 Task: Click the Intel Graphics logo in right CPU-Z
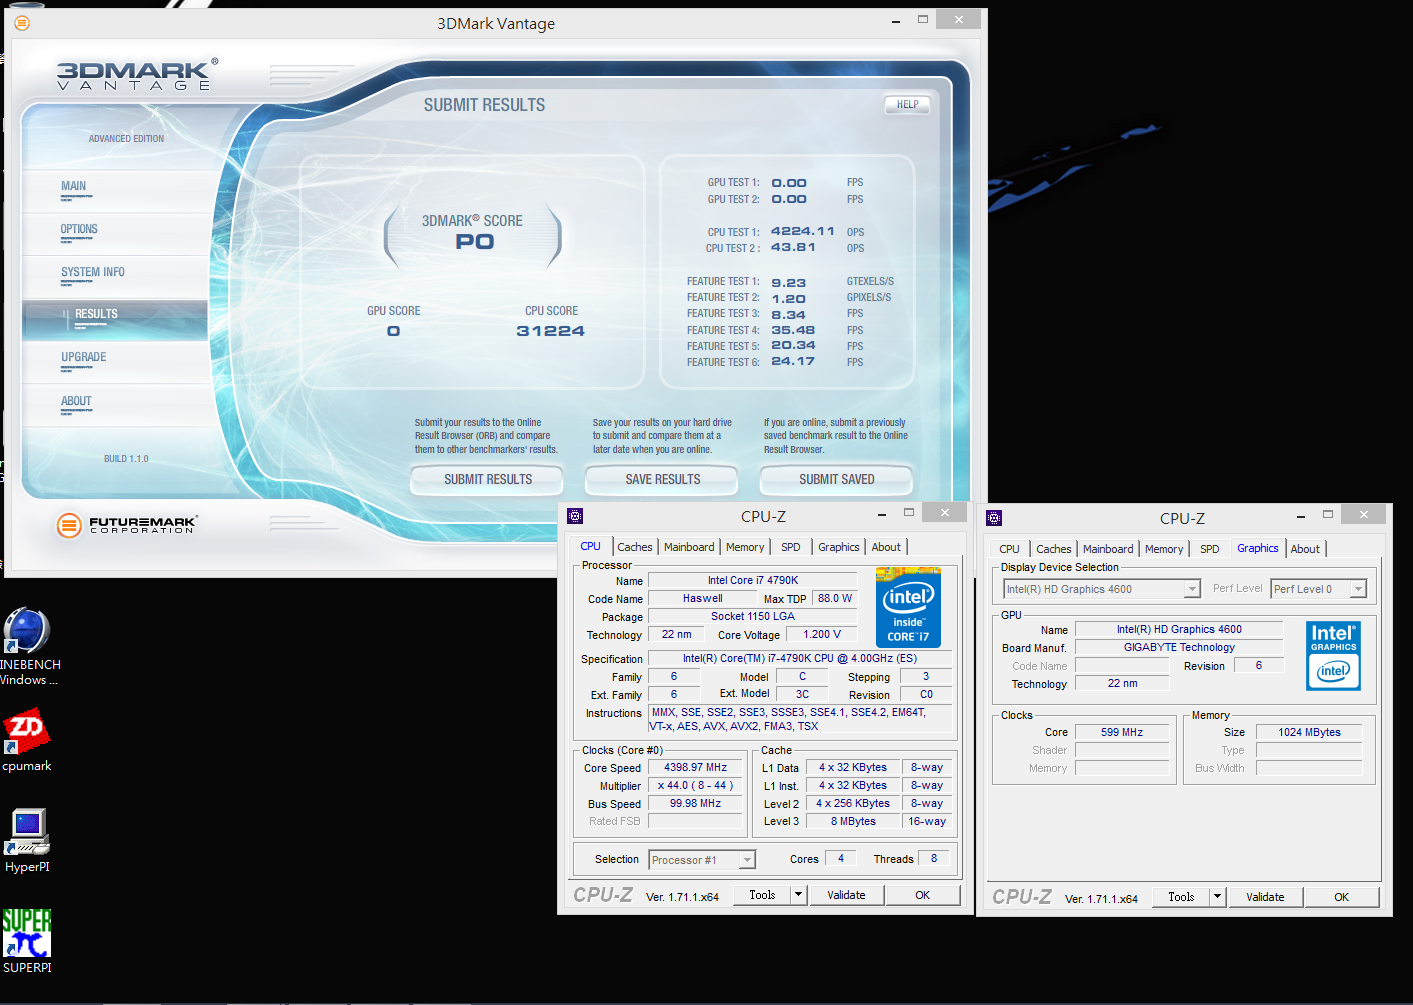coord(1333,656)
